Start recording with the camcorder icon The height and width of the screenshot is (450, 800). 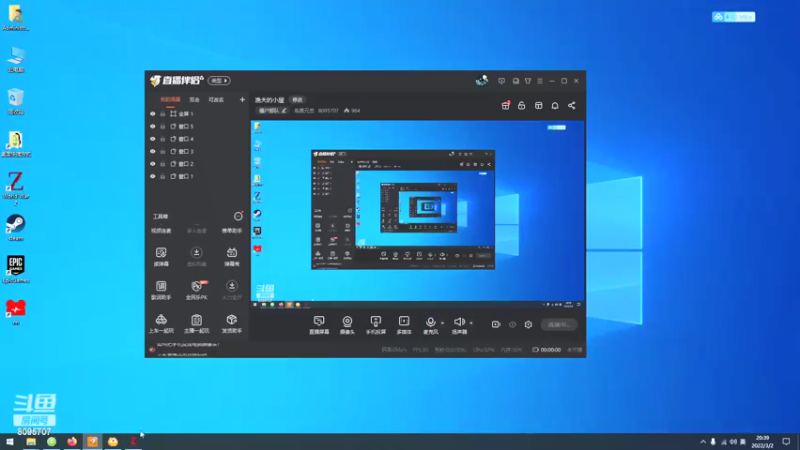[x=496, y=324]
